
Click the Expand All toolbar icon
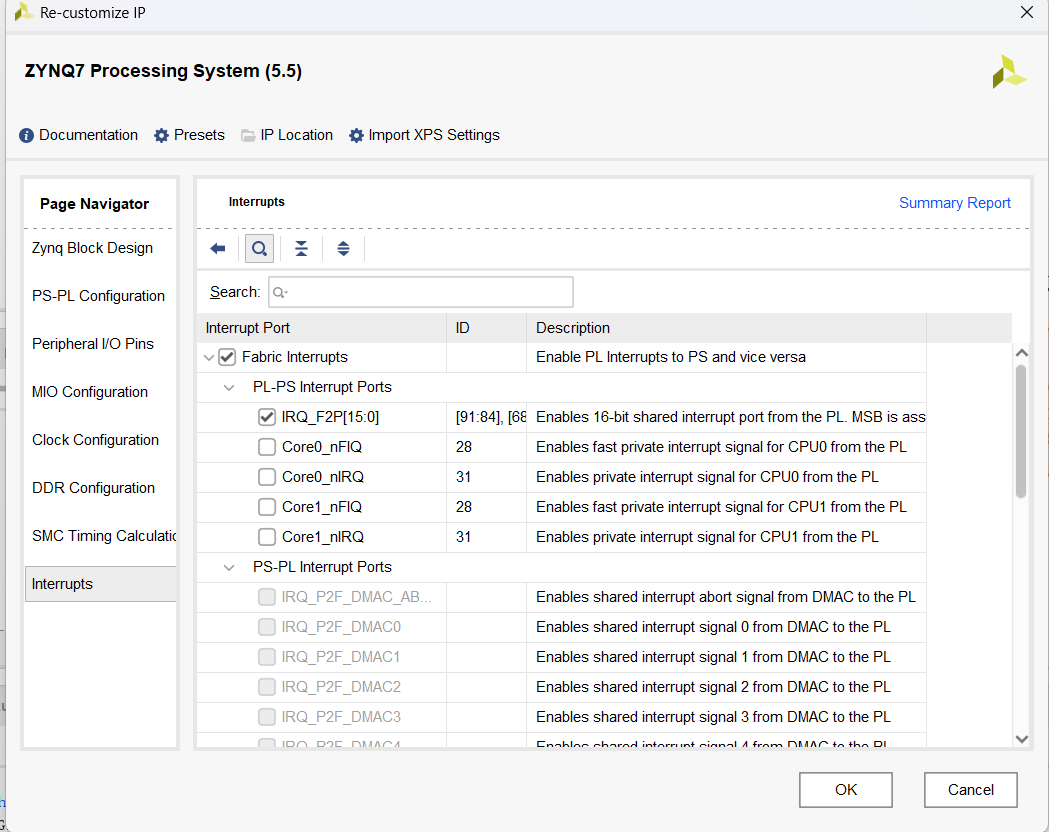click(343, 249)
